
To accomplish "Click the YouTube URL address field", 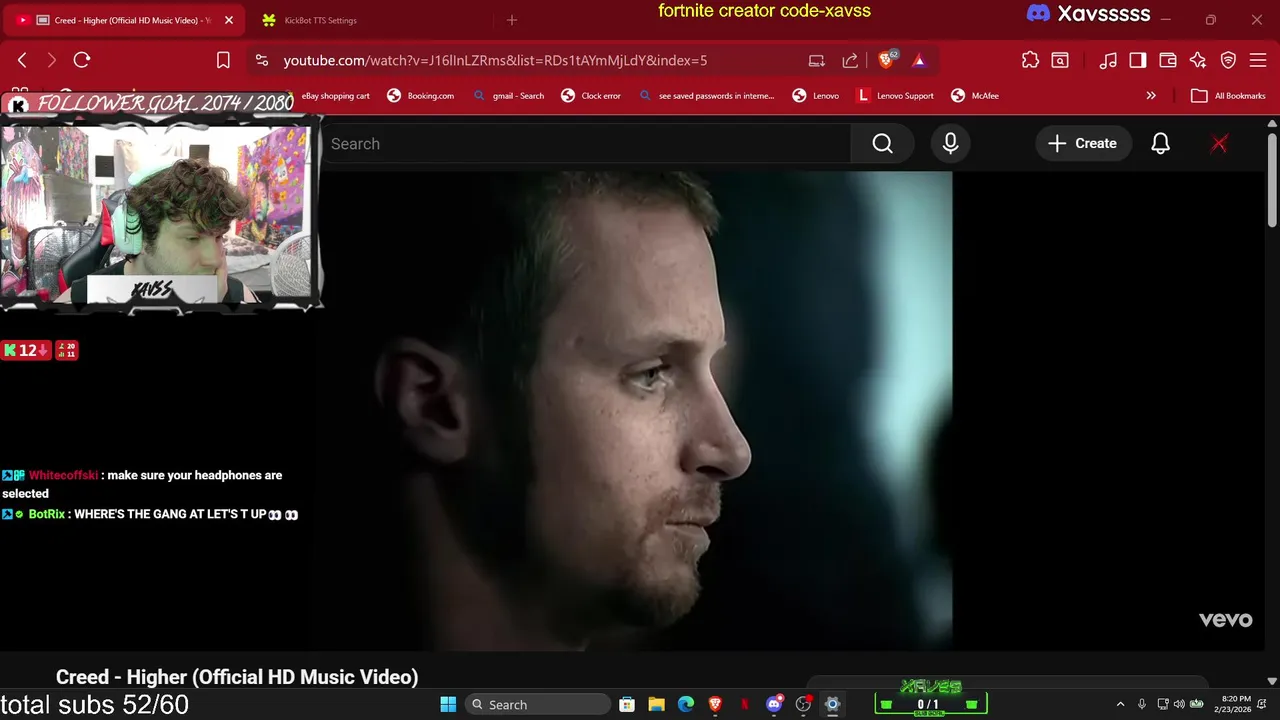I will [495, 60].
